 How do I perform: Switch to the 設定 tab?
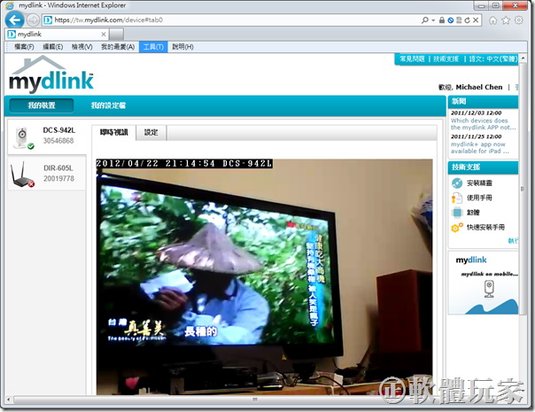pos(151,132)
